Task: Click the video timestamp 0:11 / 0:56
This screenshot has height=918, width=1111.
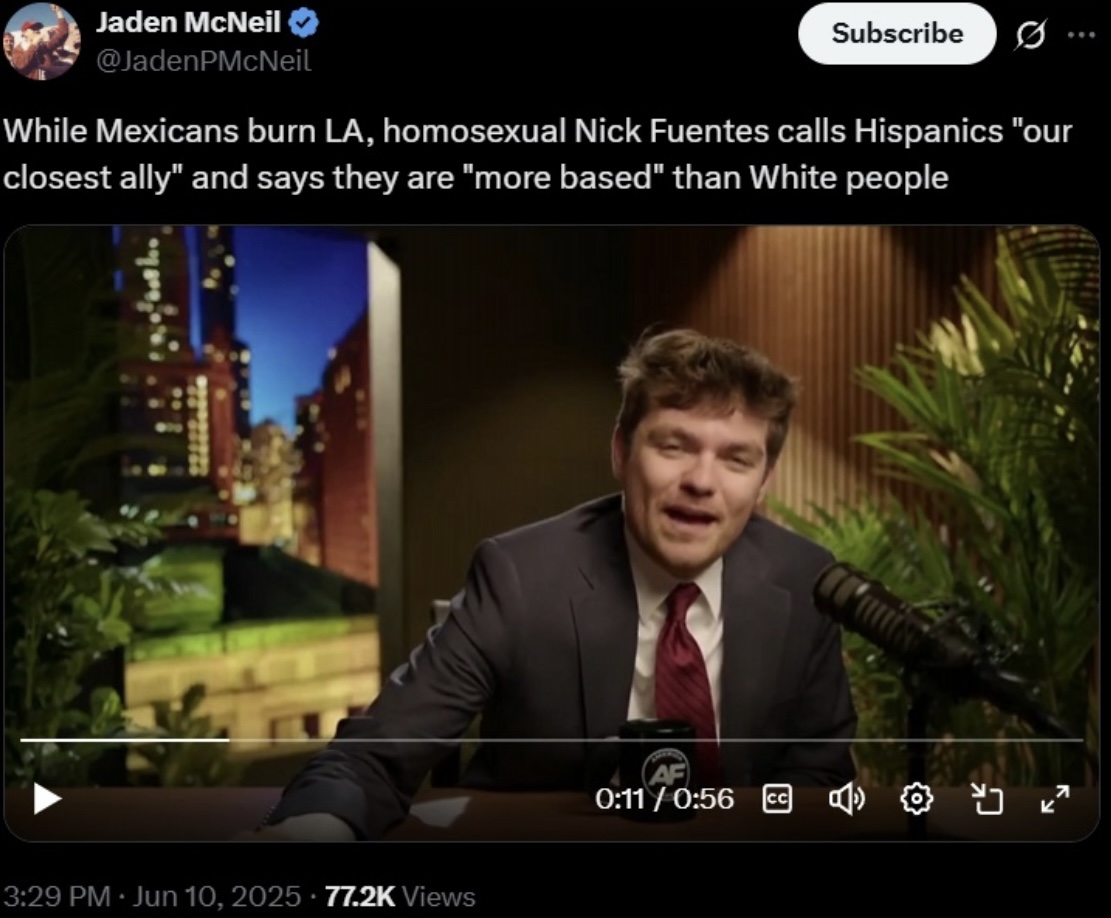Action: (664, 799)
